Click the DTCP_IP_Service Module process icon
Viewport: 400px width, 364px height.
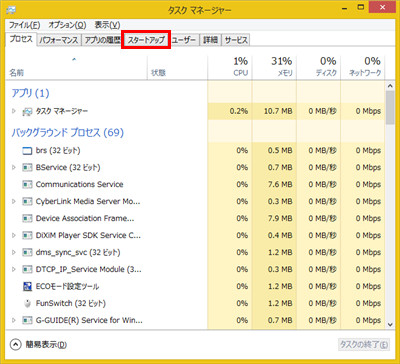27,269
